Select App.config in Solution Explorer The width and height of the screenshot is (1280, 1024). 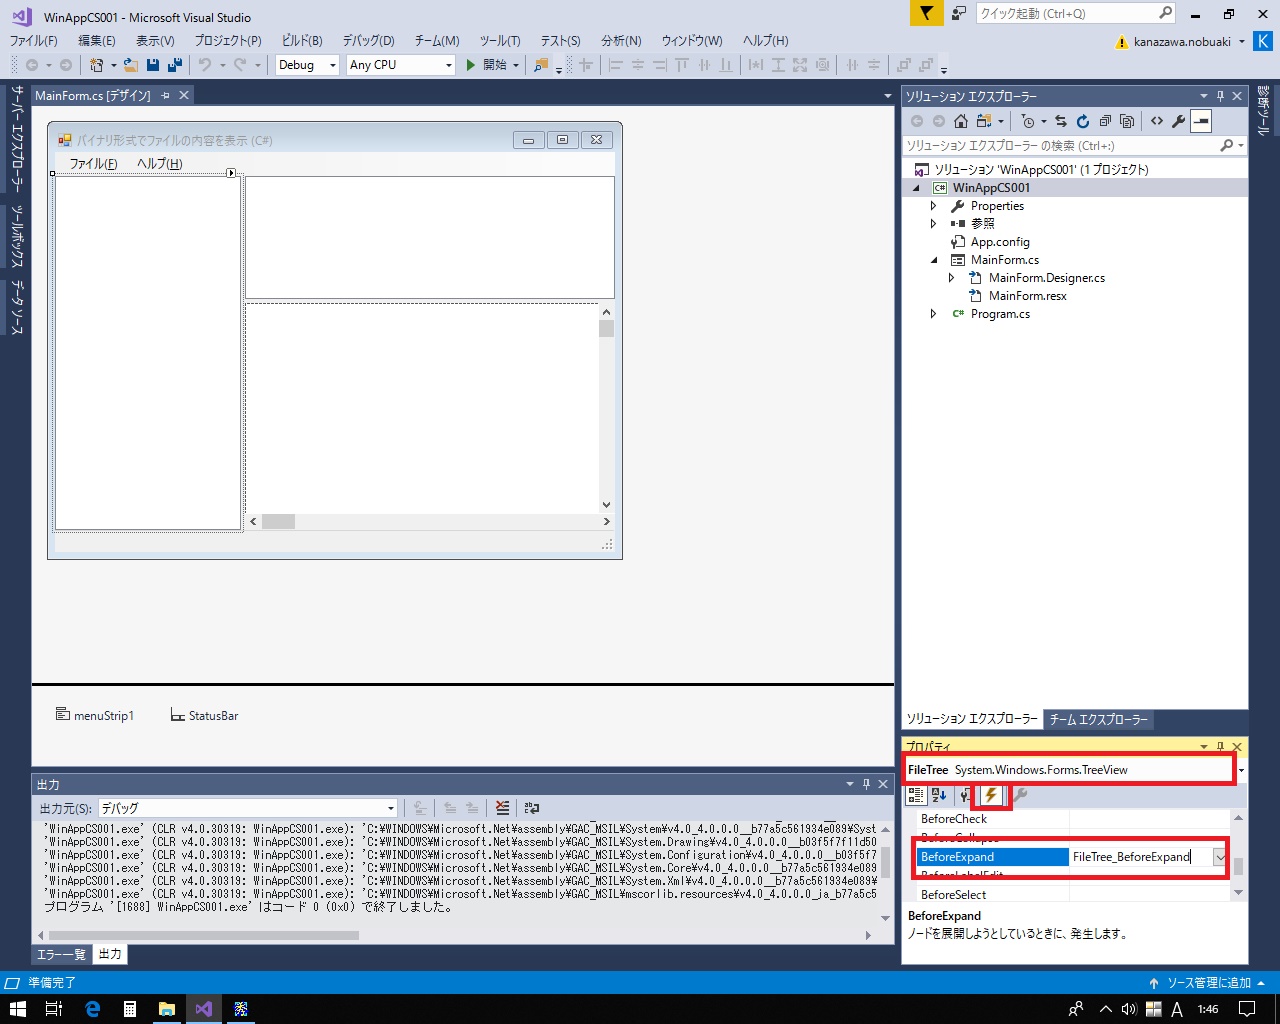click(x=999, y=242)
